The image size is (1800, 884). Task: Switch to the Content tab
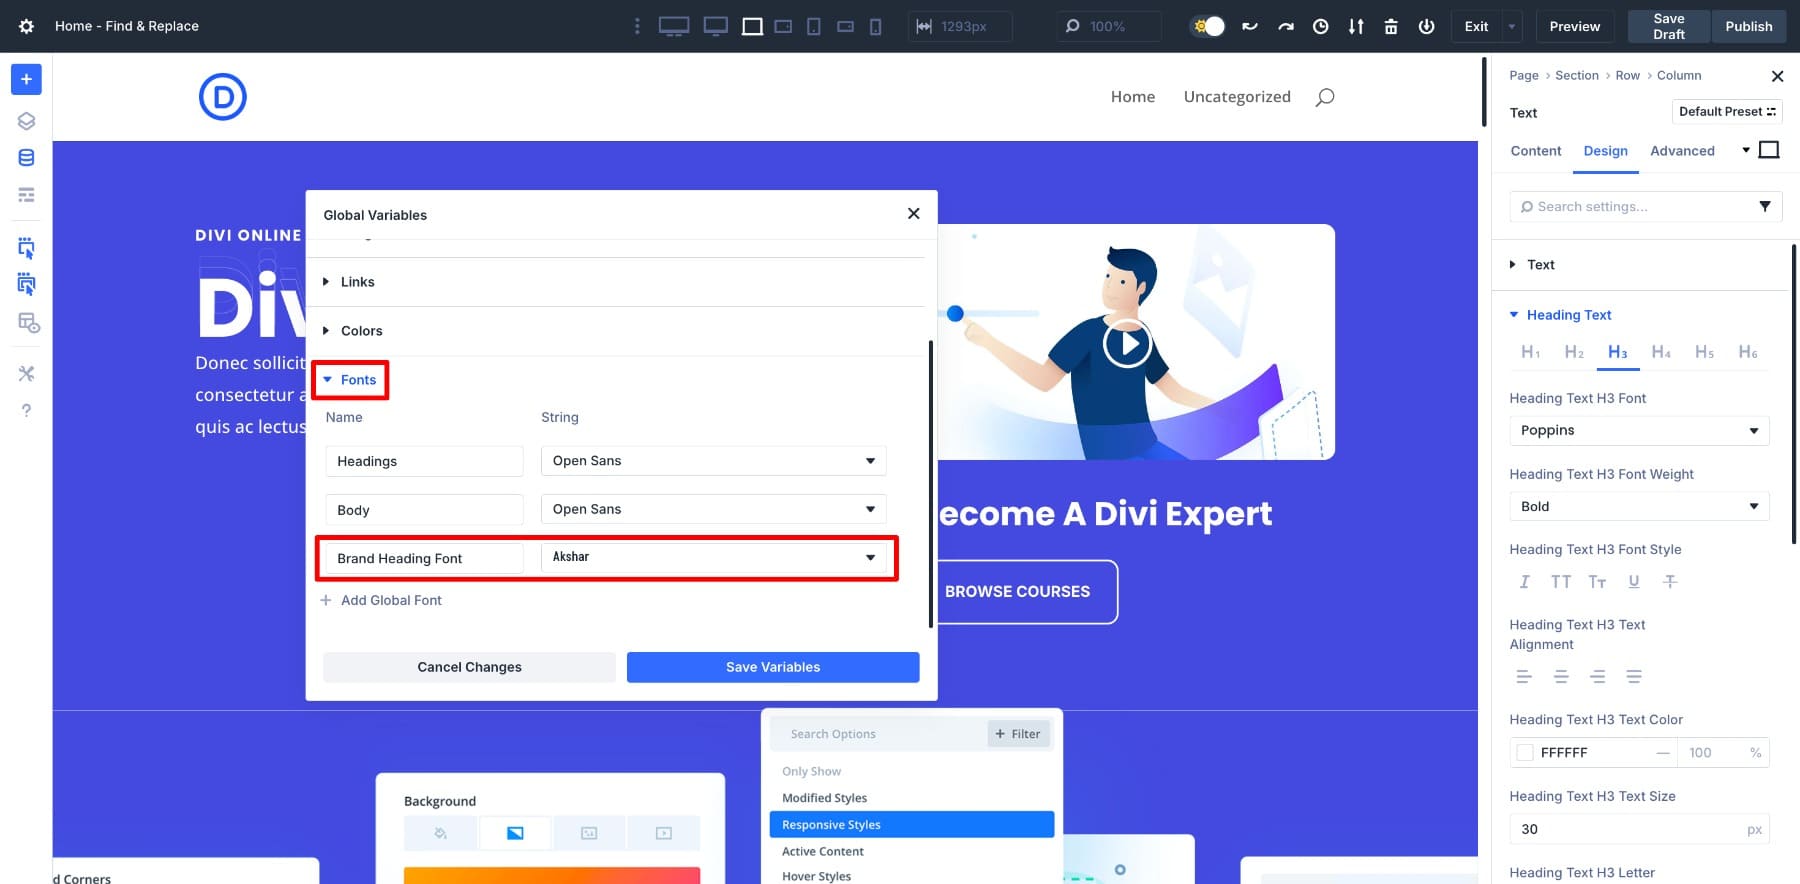pos(1535,151)
